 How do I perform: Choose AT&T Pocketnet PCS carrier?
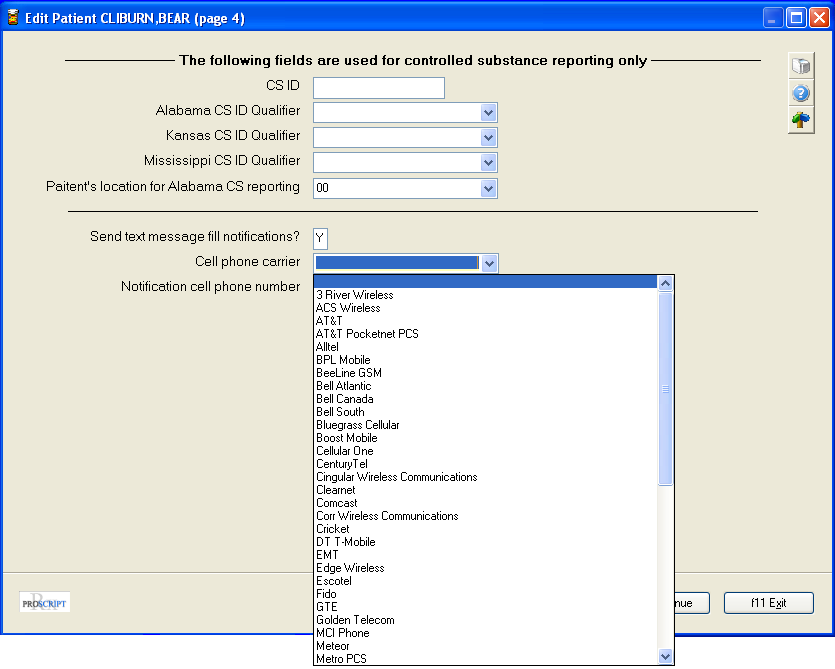pos(486,334)
